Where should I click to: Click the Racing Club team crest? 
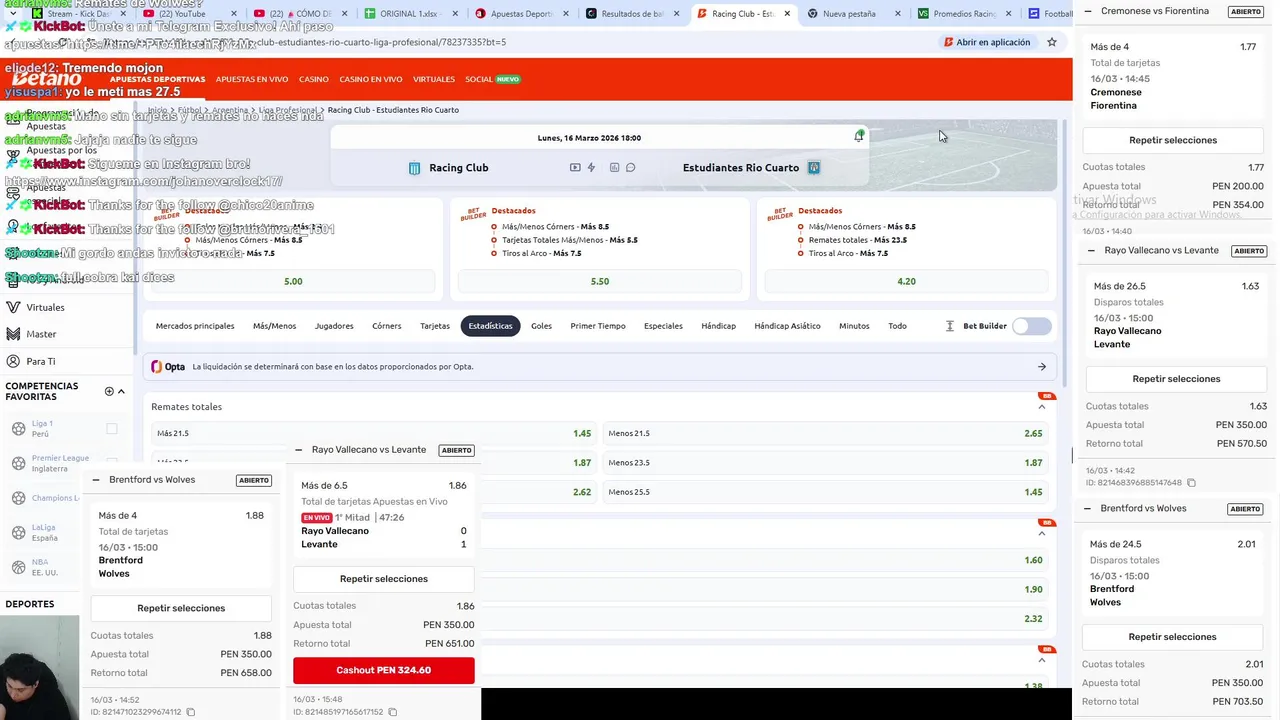point(415,168)
